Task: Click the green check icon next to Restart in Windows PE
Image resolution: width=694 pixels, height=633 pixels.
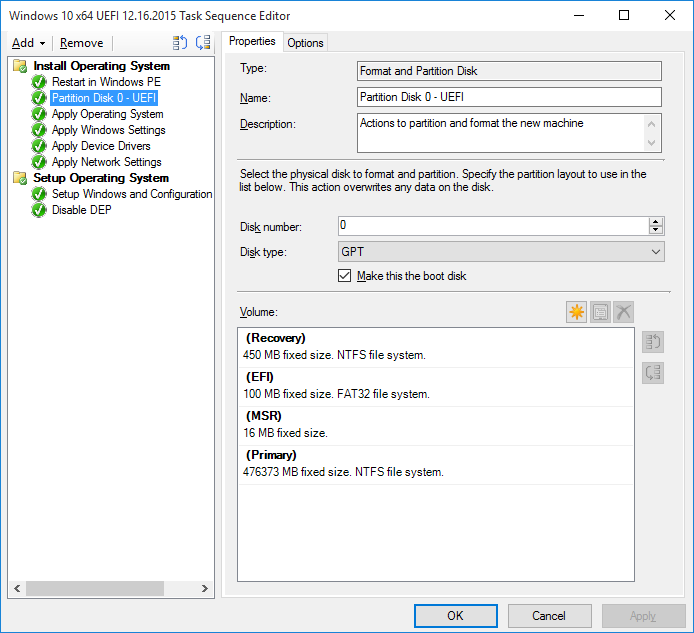Action: pos(39,82)
